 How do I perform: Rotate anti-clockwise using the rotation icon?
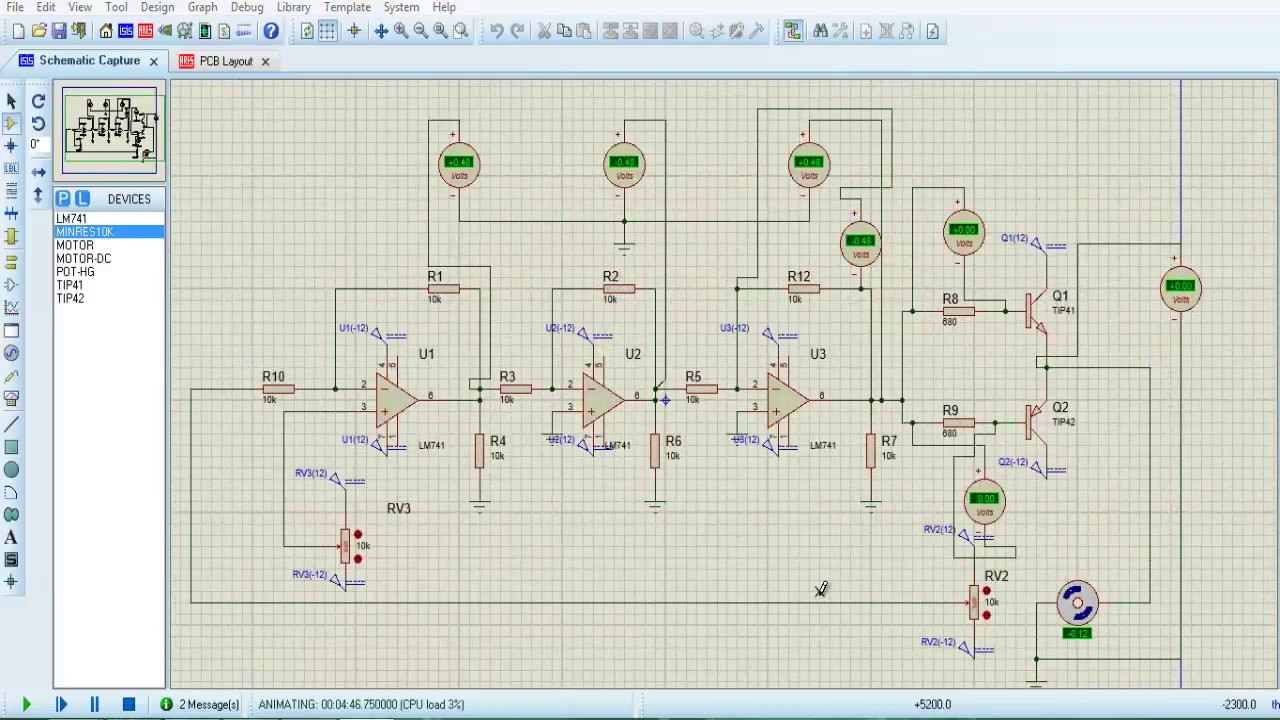tap(38, 123)
